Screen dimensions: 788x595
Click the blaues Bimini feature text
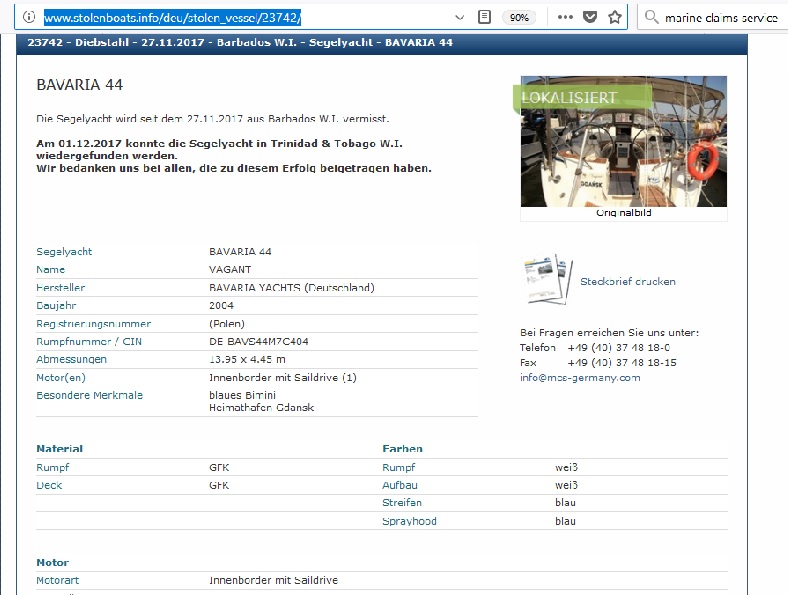click(x=242, y=395)
